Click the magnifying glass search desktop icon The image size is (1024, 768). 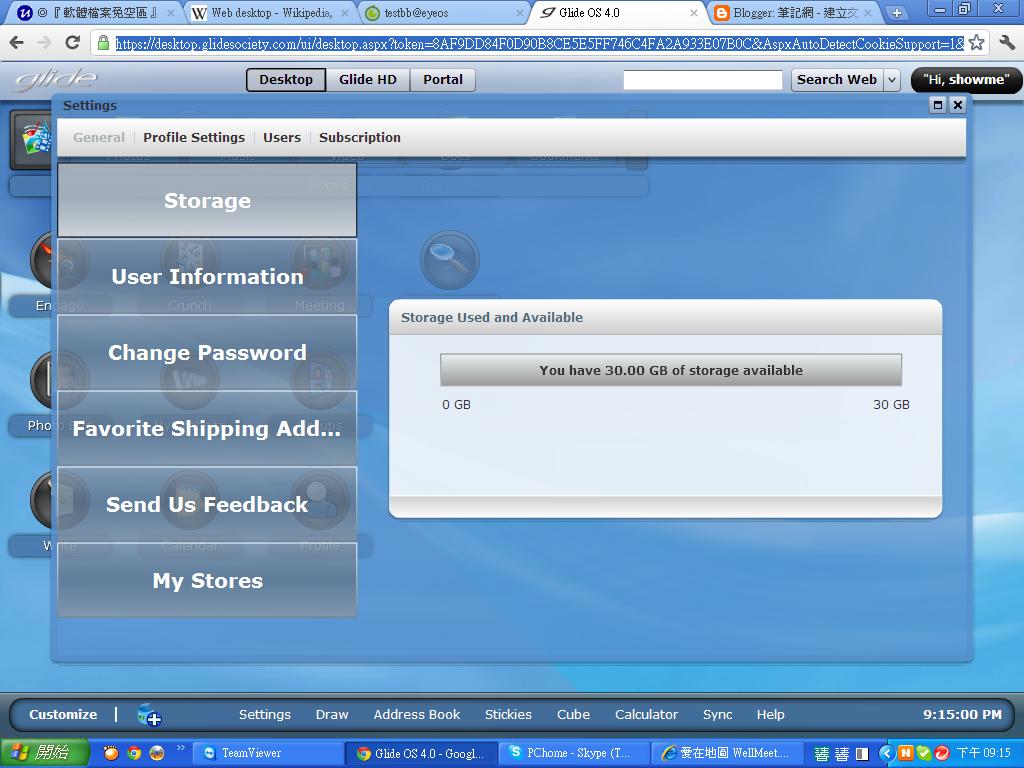pos(449,260)
